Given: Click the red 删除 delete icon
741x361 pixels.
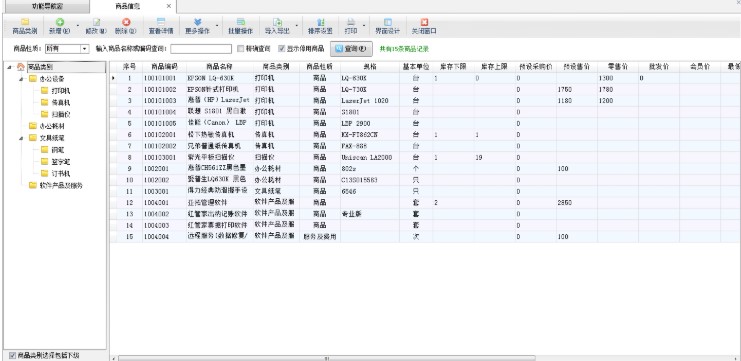Looking at the screenshot, I should pyautogui.click(x=126, y=22).
